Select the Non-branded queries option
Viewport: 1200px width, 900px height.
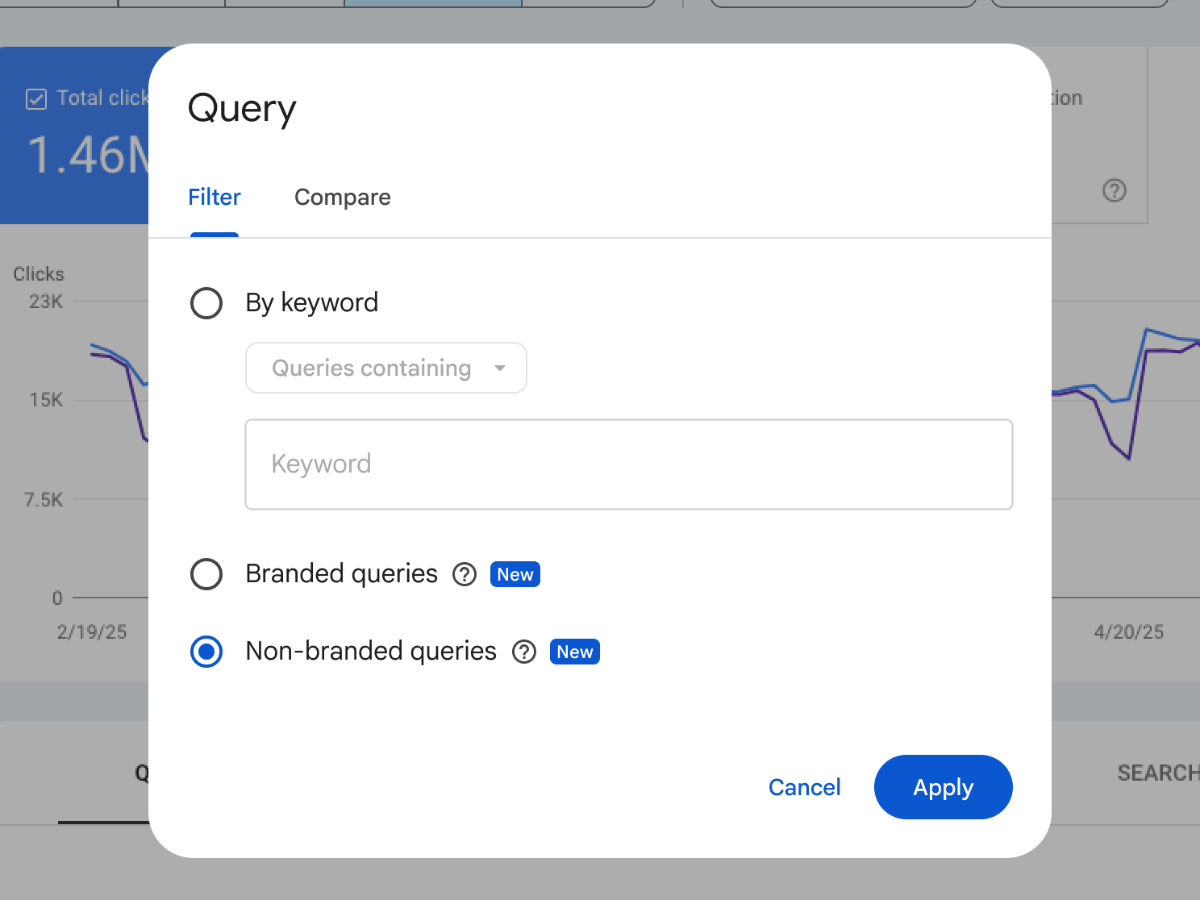click(x=206, y=652)
